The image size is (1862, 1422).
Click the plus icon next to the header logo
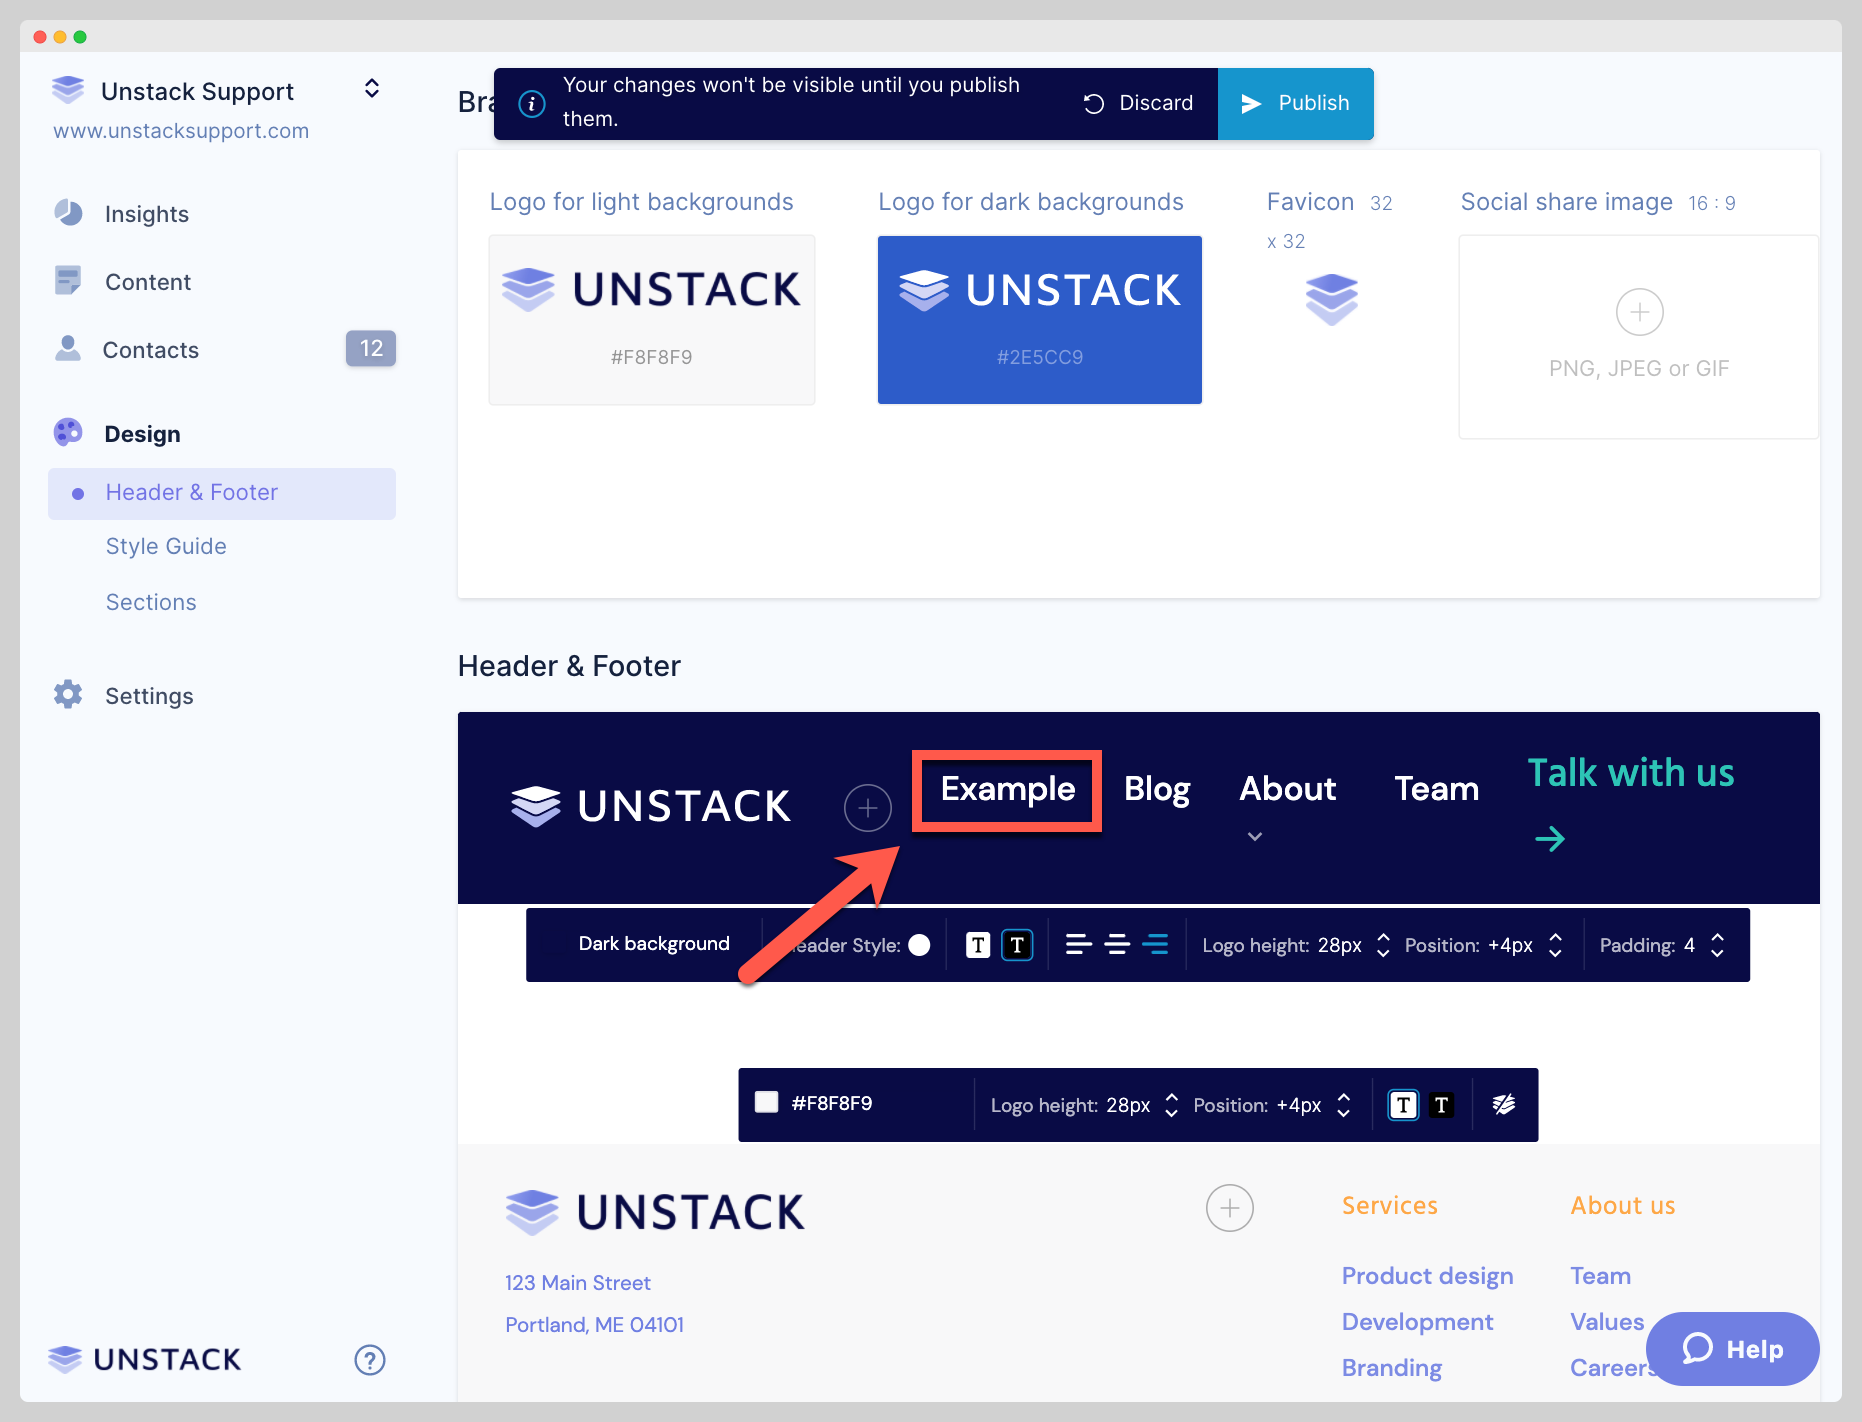point(867,808)
